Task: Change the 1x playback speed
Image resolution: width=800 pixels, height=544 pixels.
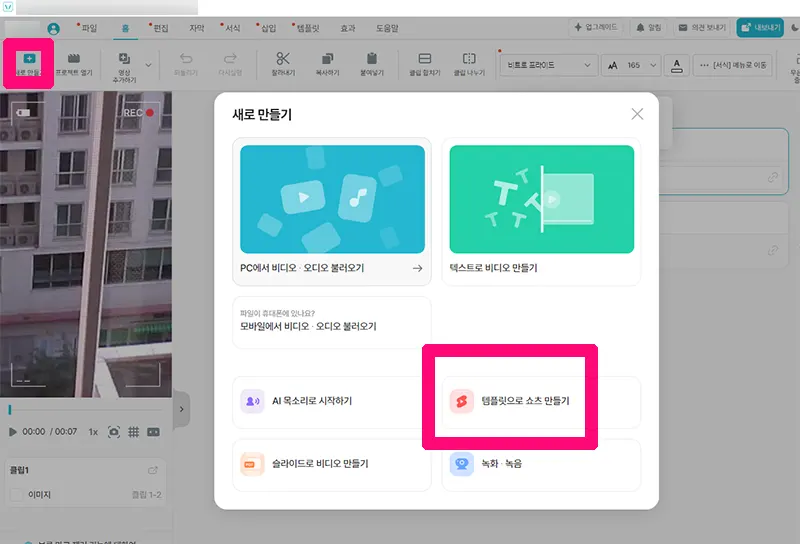Action: [x=93, y=432]
